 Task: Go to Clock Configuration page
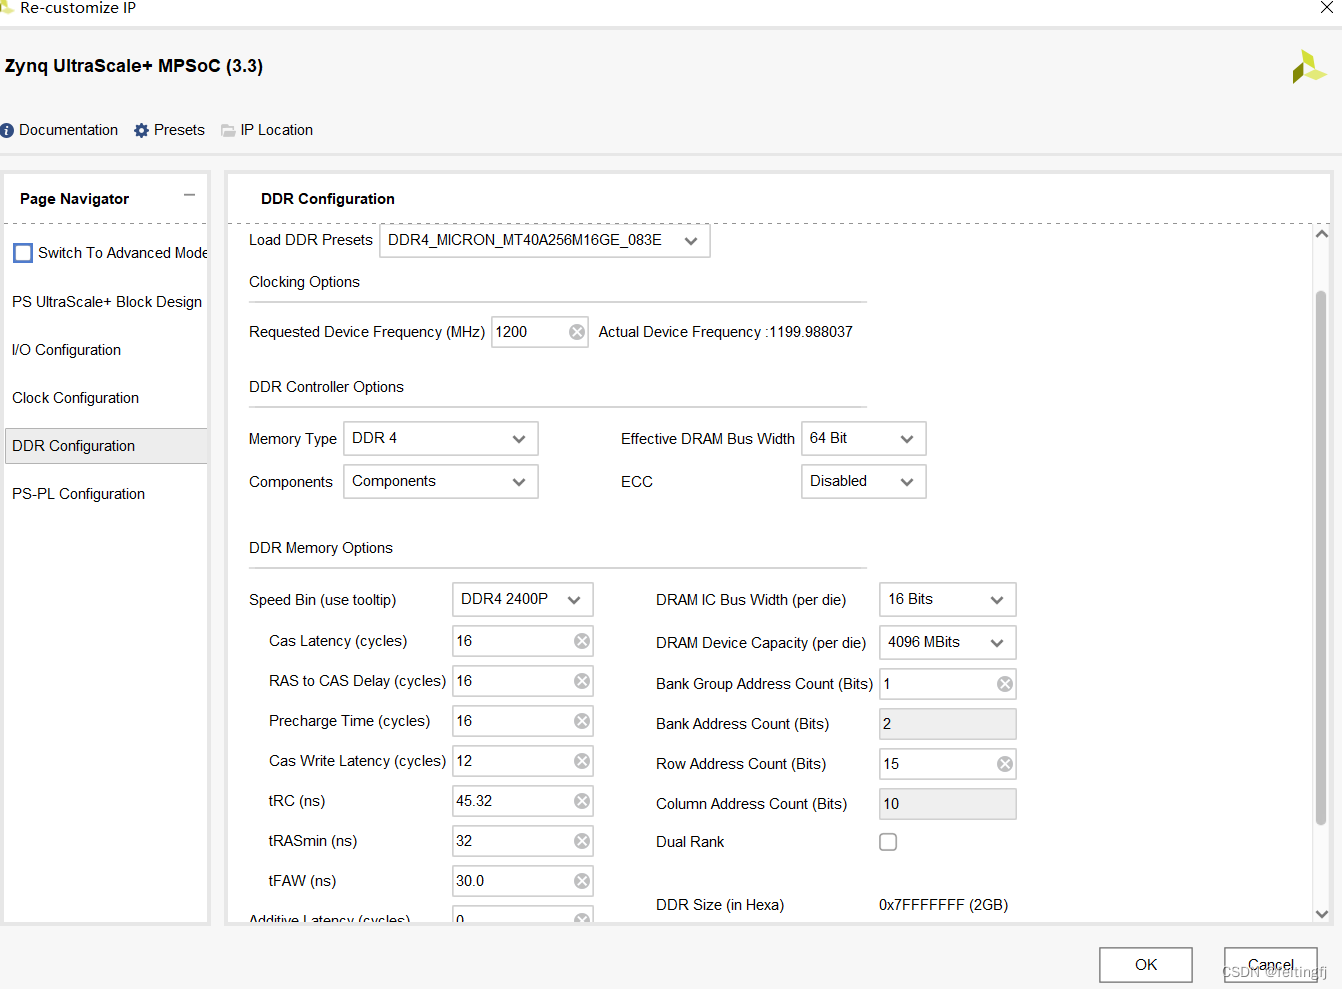[75, 398]
